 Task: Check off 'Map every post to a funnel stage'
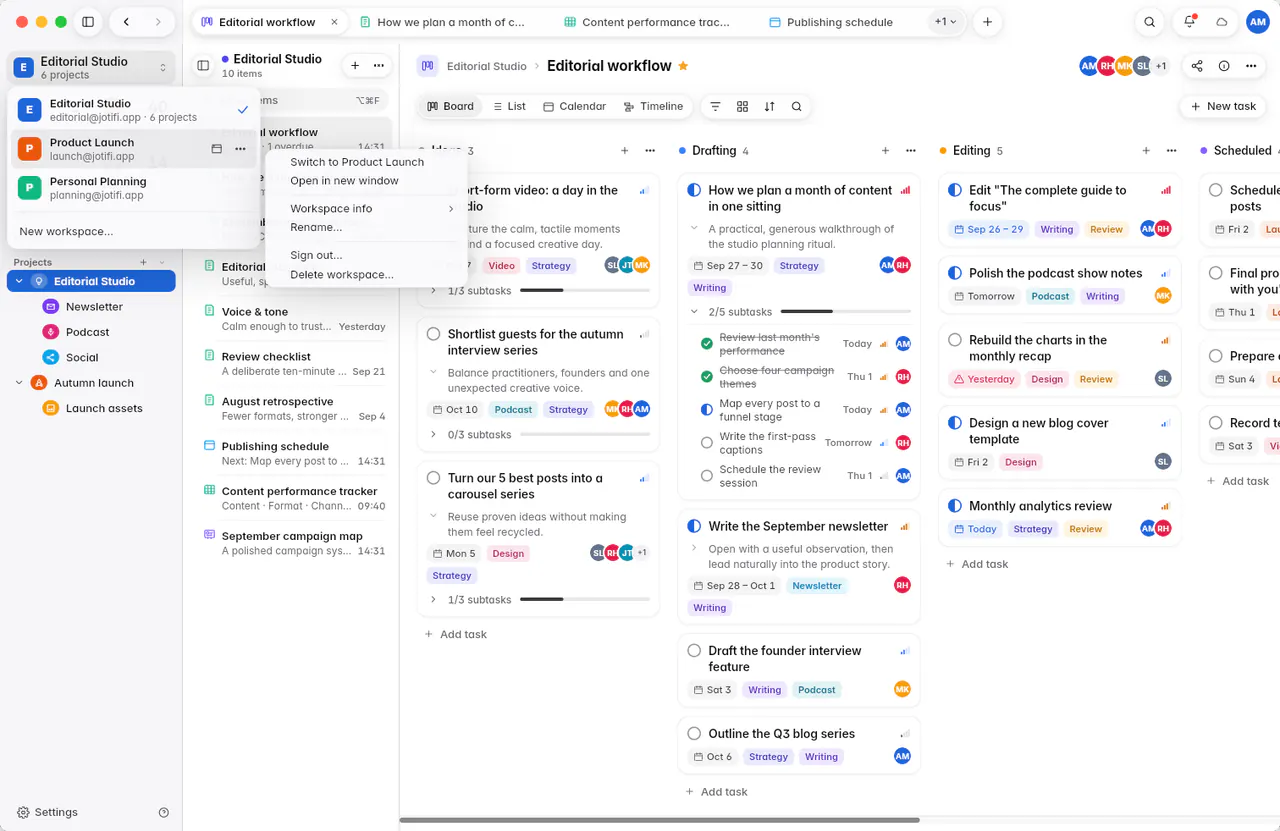pos(707,410)
